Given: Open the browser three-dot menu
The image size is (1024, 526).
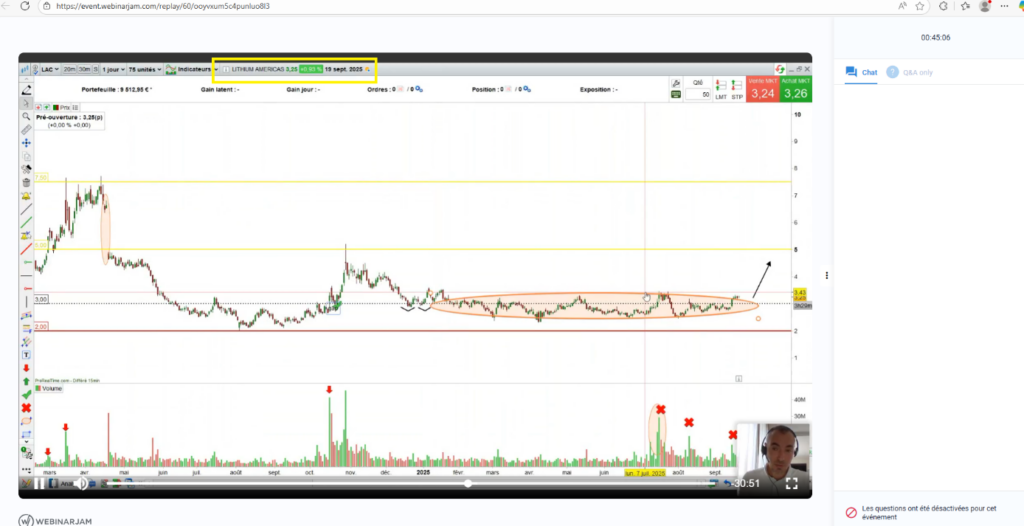Looking at the screenshot, I should [x=1004, y=6].
